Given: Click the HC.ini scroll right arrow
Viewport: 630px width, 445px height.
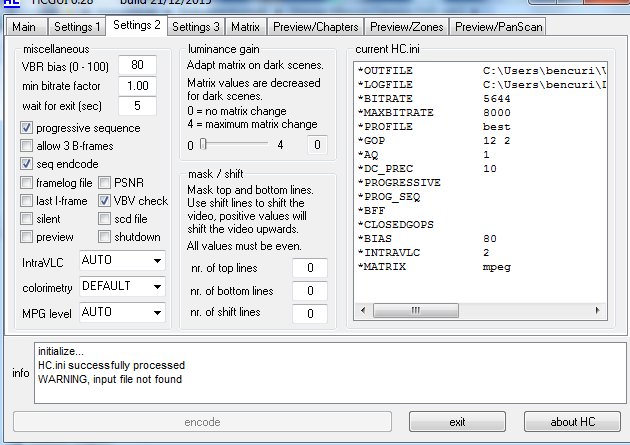Looking at the screenshot, I should click(597, 310).
